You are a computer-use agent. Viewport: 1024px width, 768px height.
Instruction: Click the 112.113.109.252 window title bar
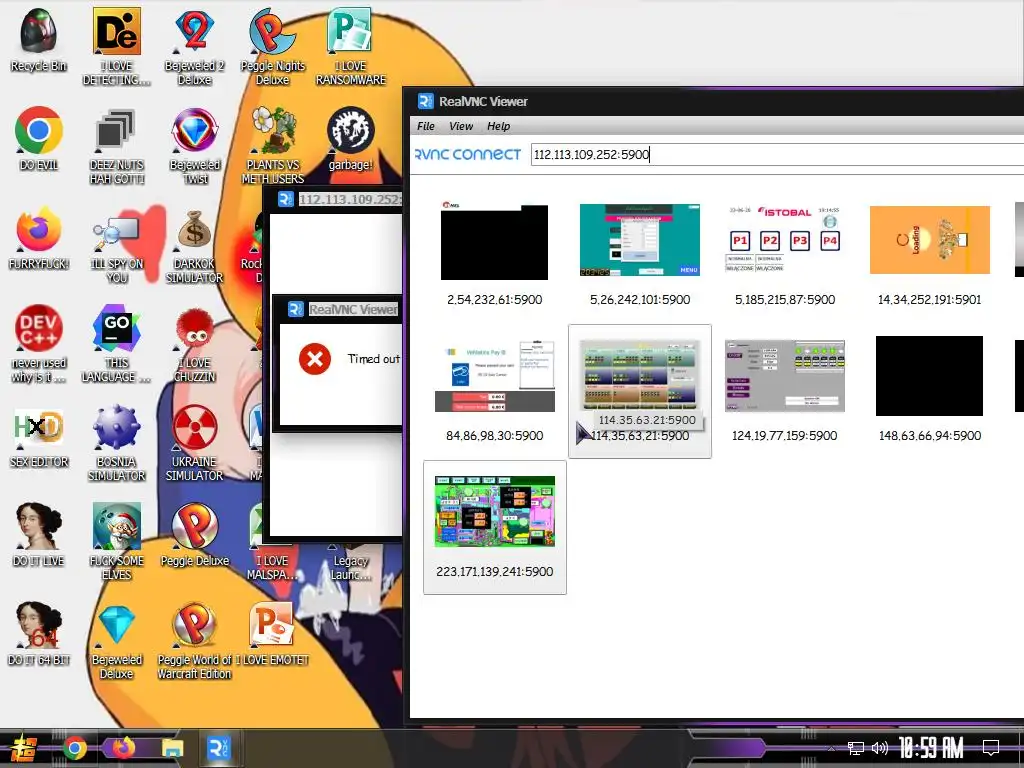coord(334,199)
